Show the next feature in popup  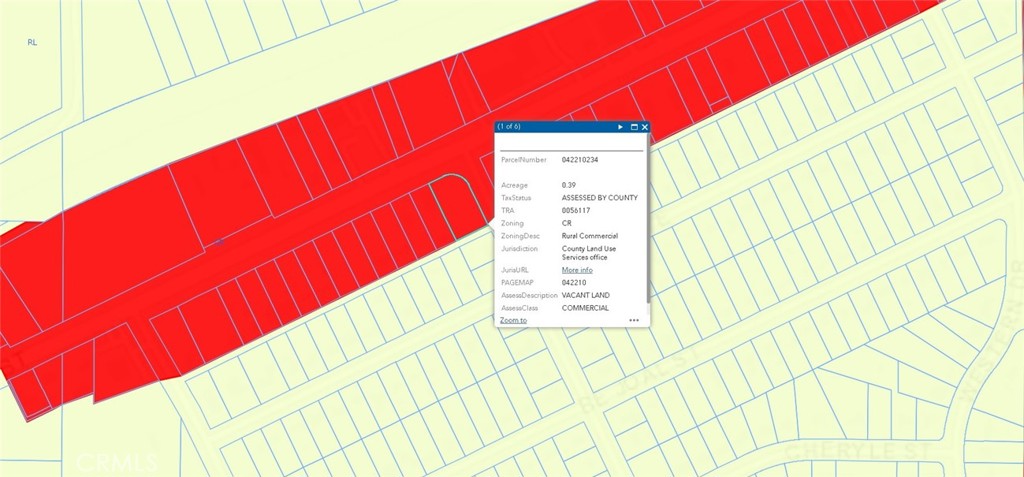click(620, 127)
